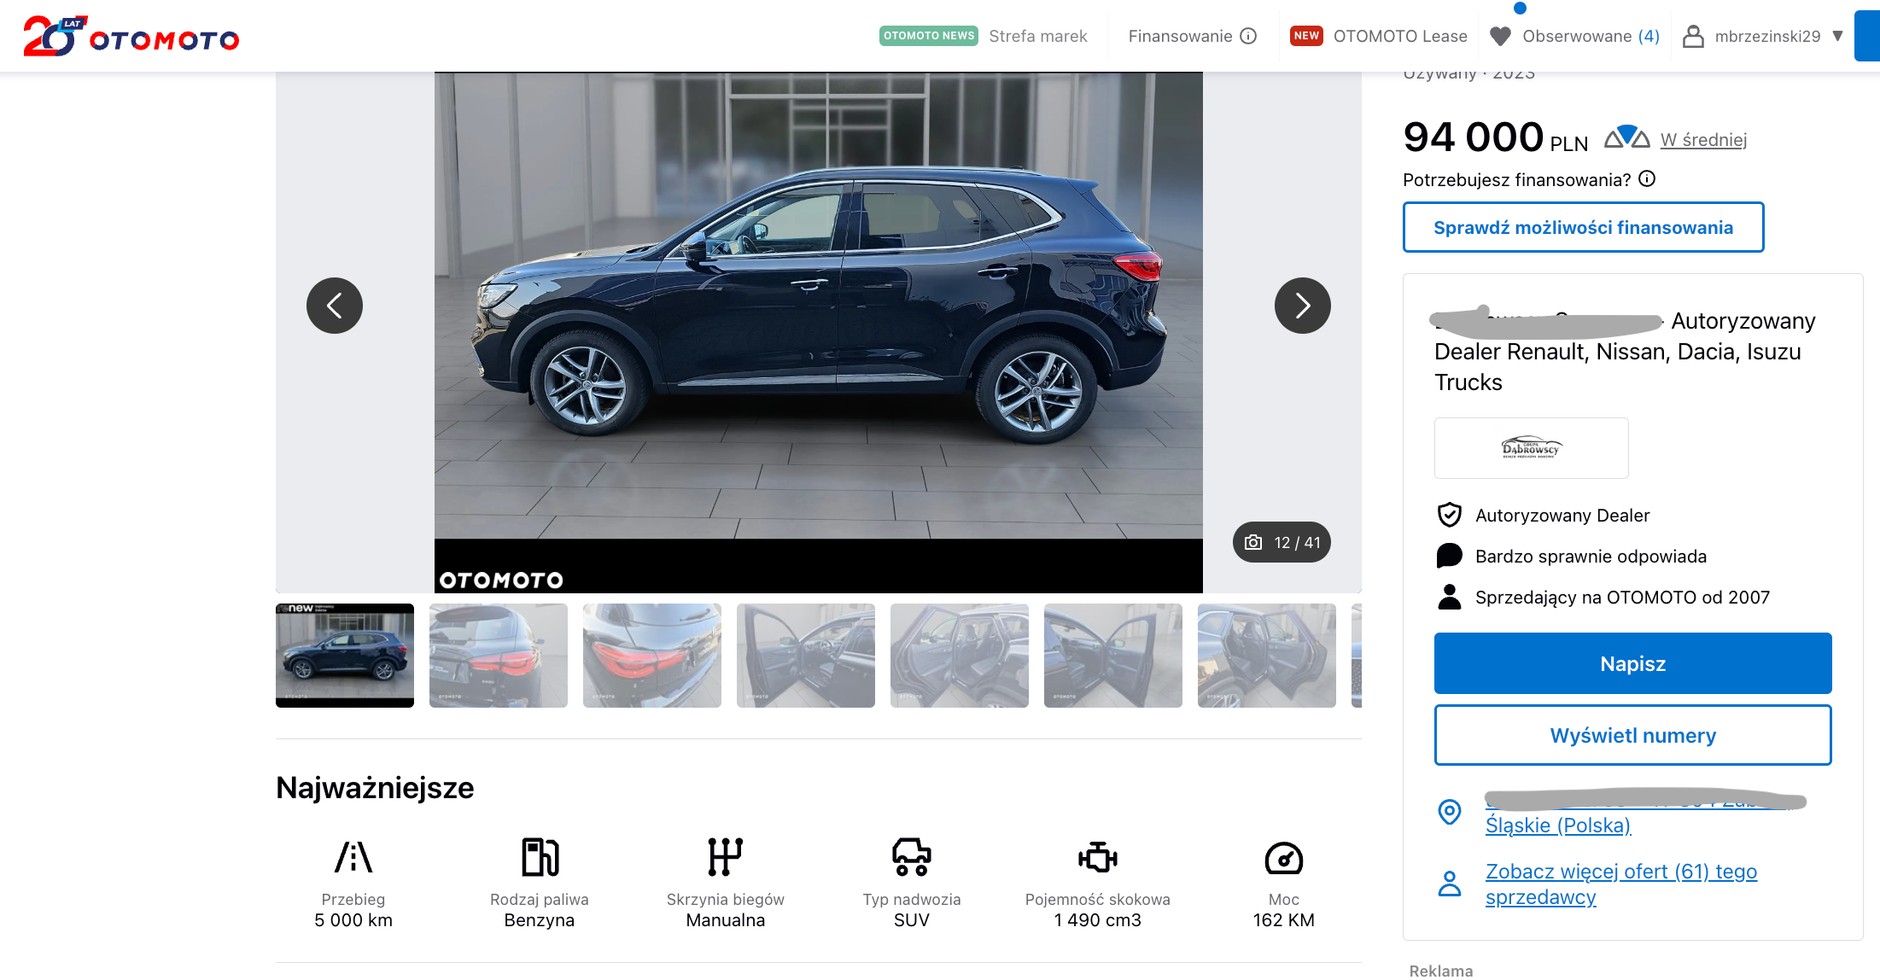The height and width of the screenshot is (980, 1880).
Task: Click the Skrzynia biegów gearbox icon
Action: 725,857
